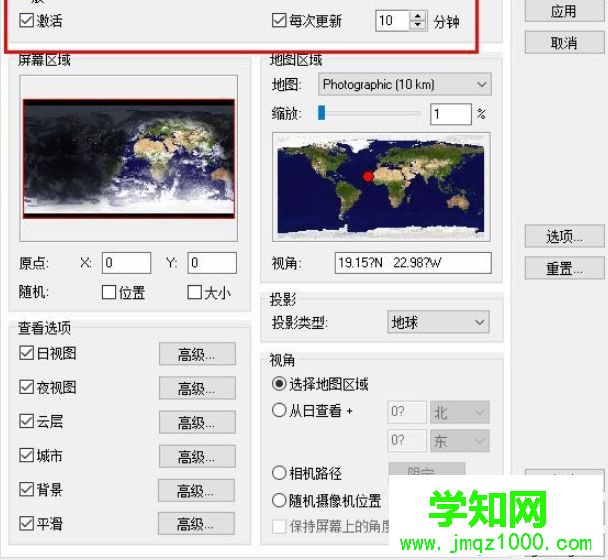The width and height of the screenshot is (608, 560).
Task: Decrease the update minutes using down arrow
Action: pyautogui.click(x=418, y=25)
